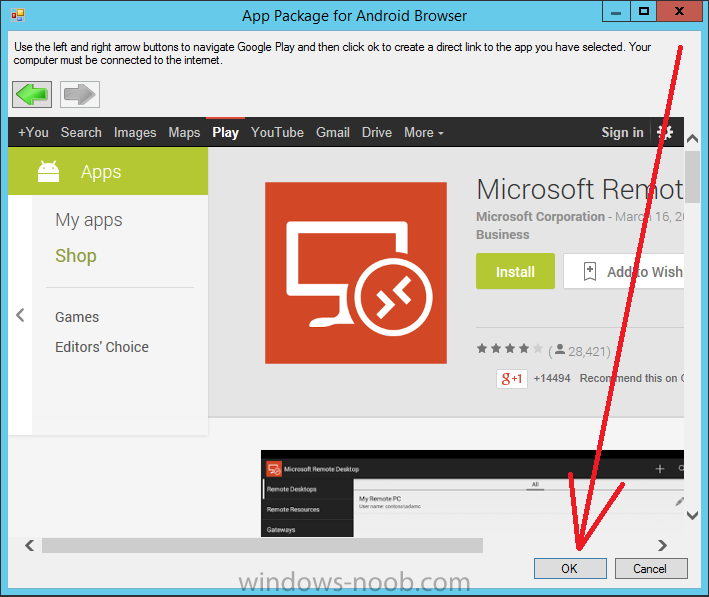The height and width of the screenshot is (597, 709).
Task: Open the Microsoft Corporation developer link
Action: pos(540,217)
